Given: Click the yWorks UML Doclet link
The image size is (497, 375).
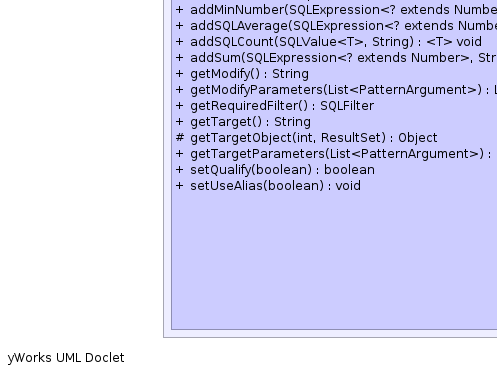Looking at the screenshot, I should point(66,358).
